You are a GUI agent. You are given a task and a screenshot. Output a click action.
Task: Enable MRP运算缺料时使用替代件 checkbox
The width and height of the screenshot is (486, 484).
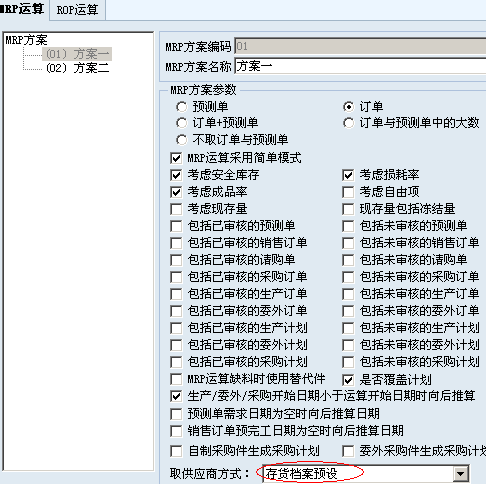(176, 379)
